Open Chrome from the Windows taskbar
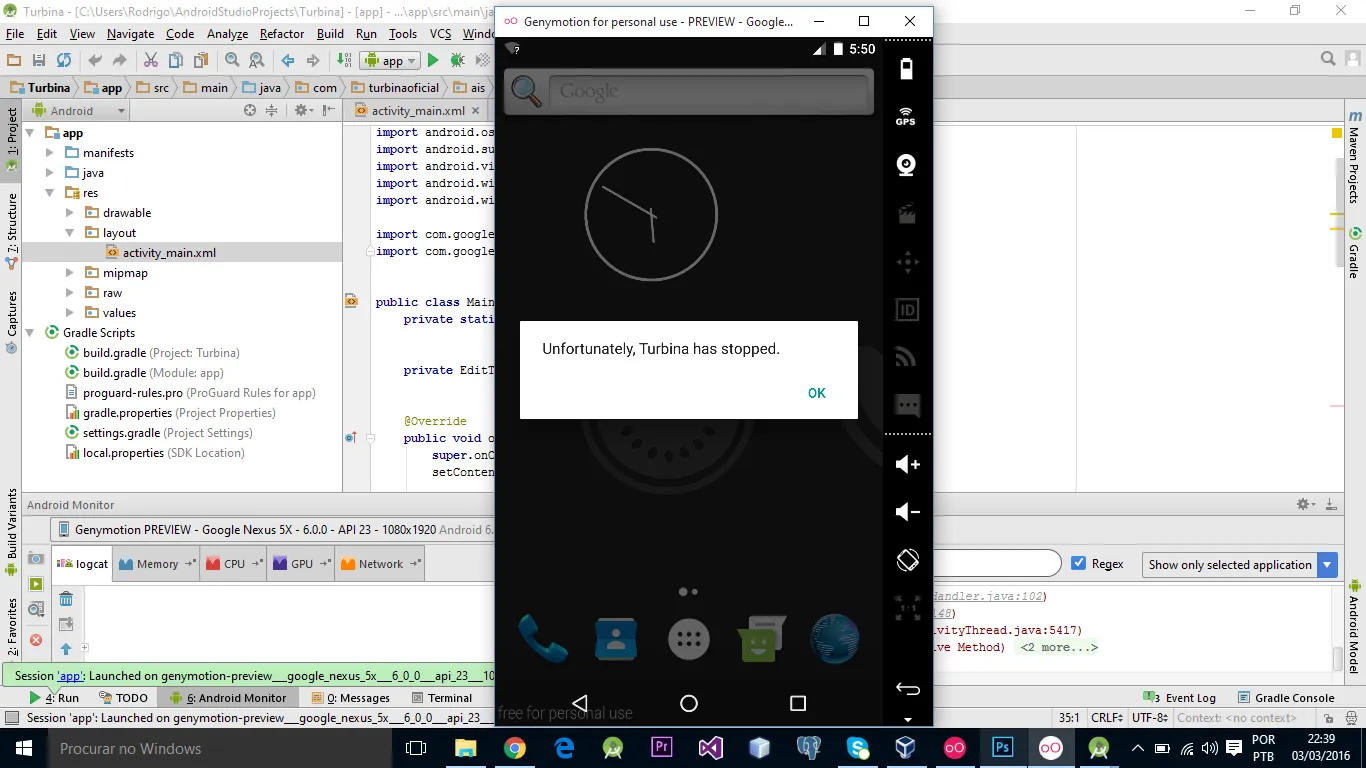1366x768 pixels. (x=514, y=748)
